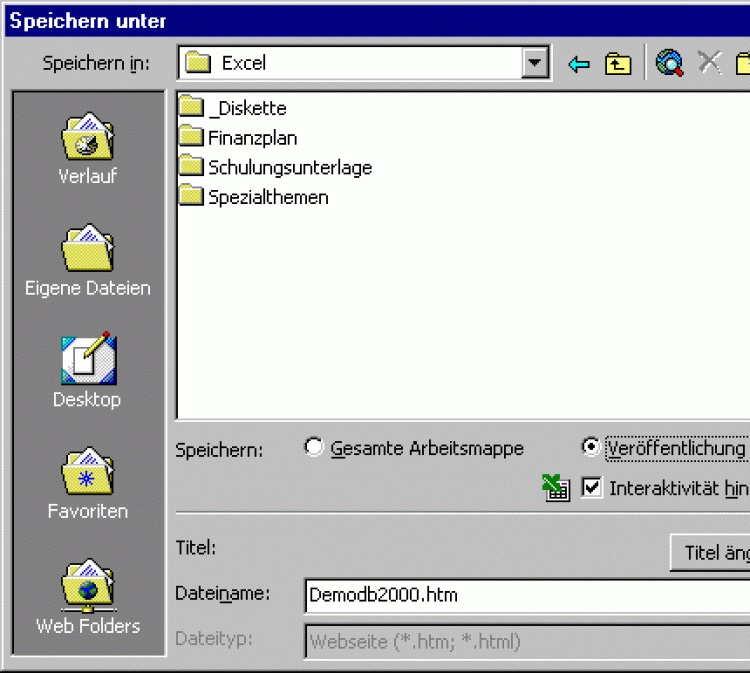Click the Search the Web icon

point(669,64)
